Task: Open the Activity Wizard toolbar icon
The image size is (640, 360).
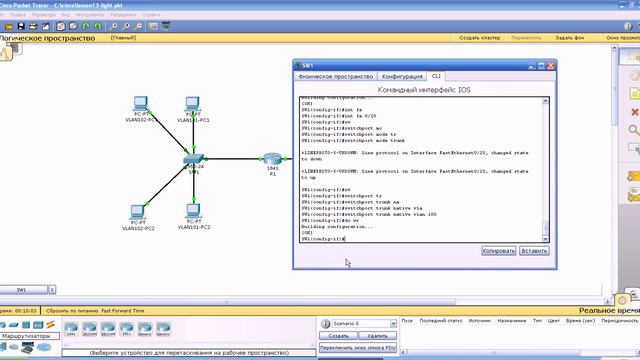Action: pos(46,27)
